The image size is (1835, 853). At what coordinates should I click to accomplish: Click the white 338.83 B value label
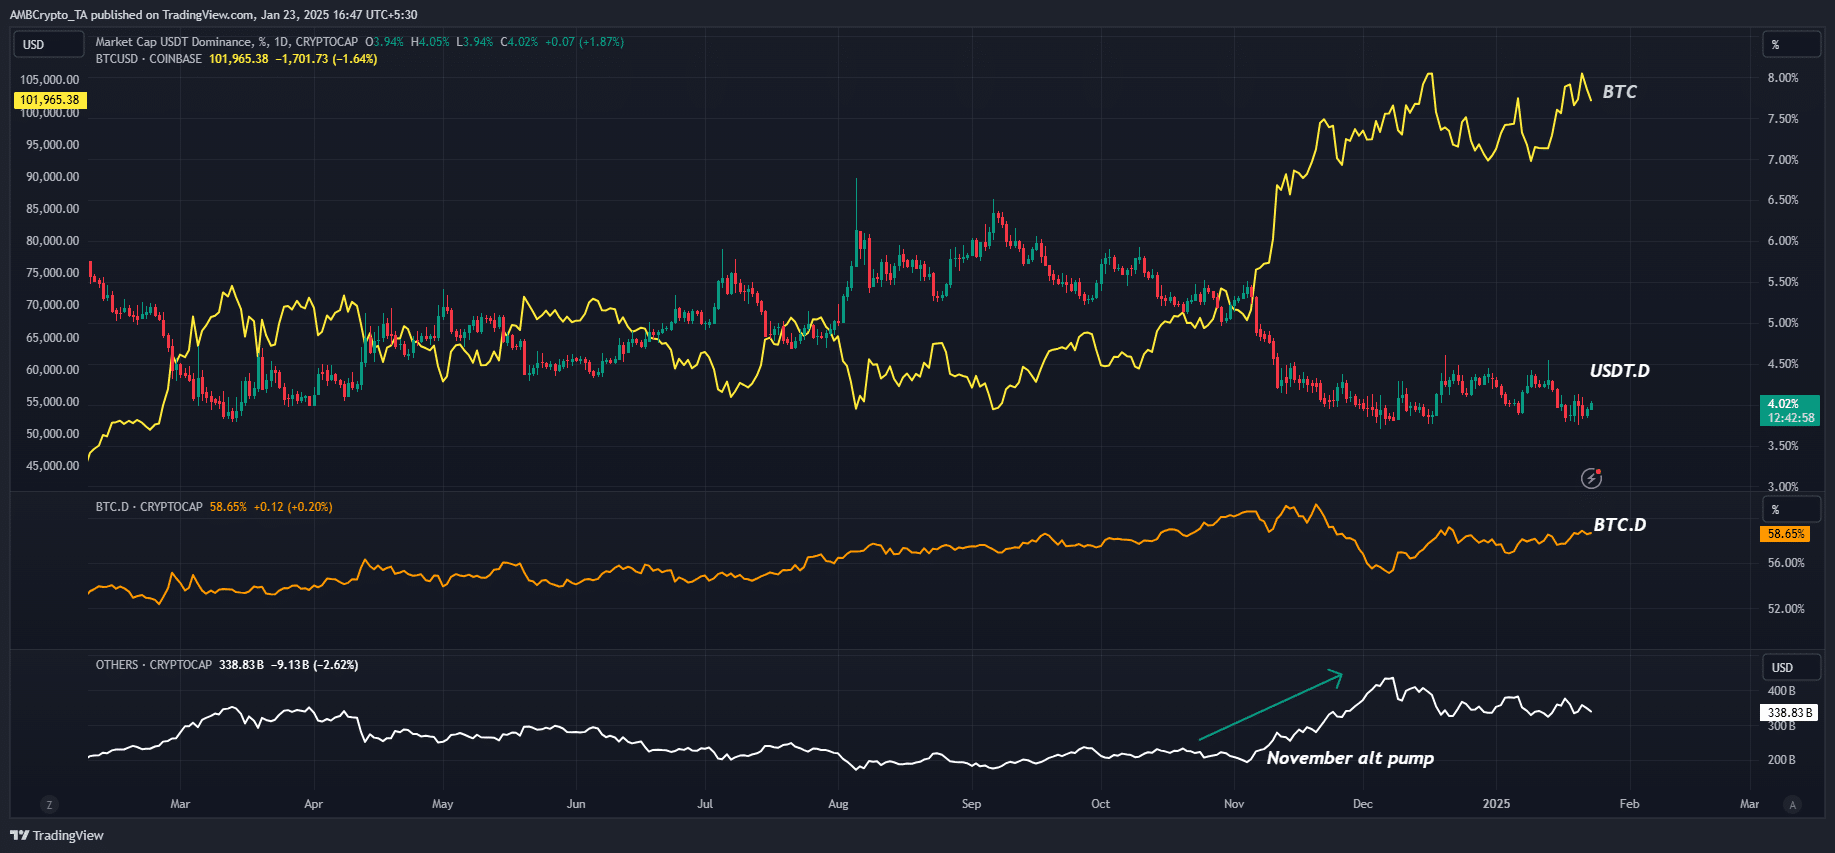(x=1788, y=713)
